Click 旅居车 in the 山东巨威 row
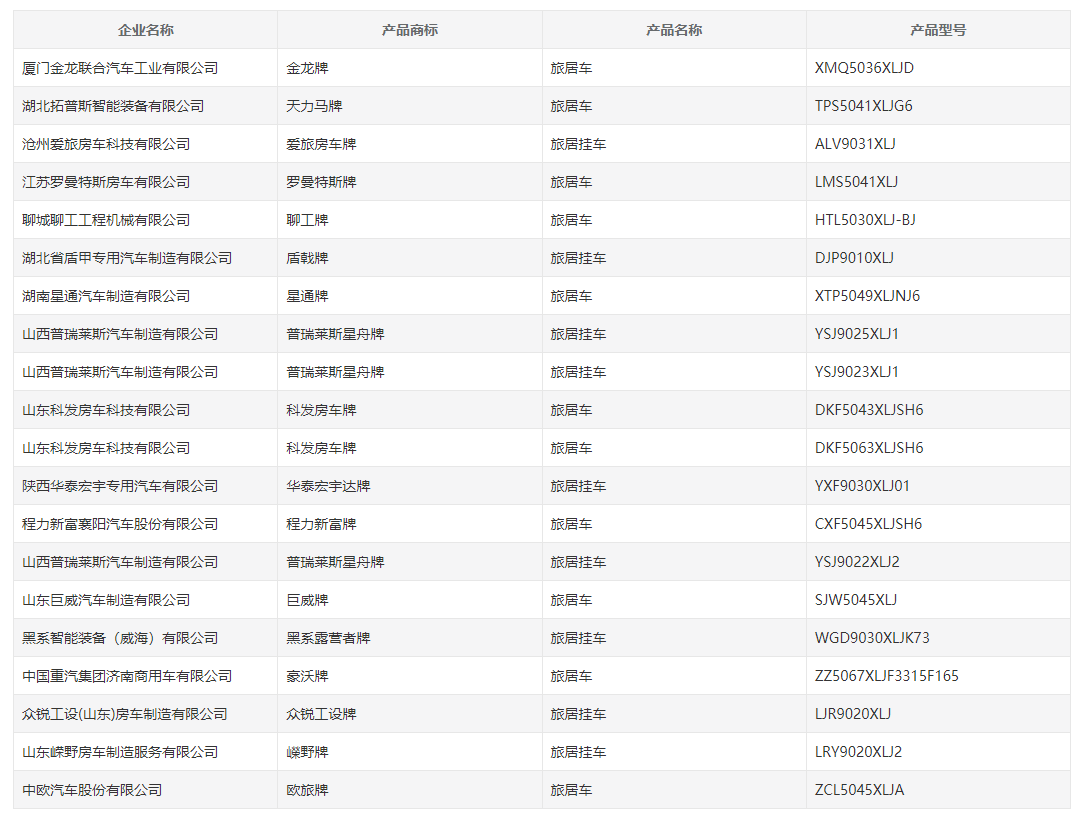Screen dimensions: 1078x817 [x=571, y=600]
